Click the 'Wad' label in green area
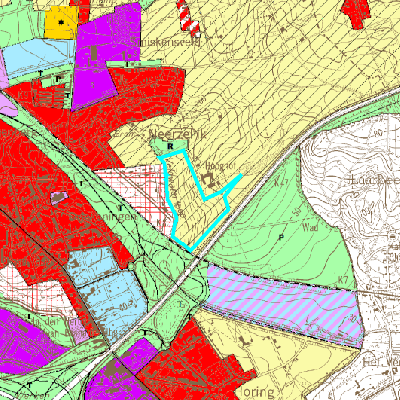Image resolution: width=400 pixels, height=400 pixels. (x=310, y=228)
